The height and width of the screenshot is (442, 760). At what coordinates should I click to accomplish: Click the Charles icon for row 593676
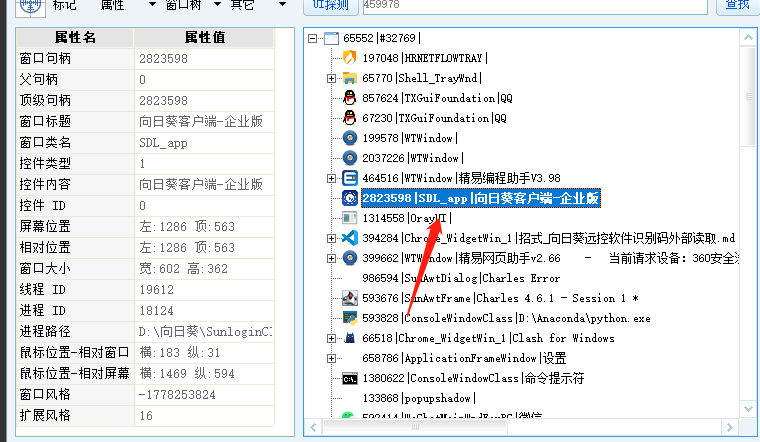[x=349, y=298]
